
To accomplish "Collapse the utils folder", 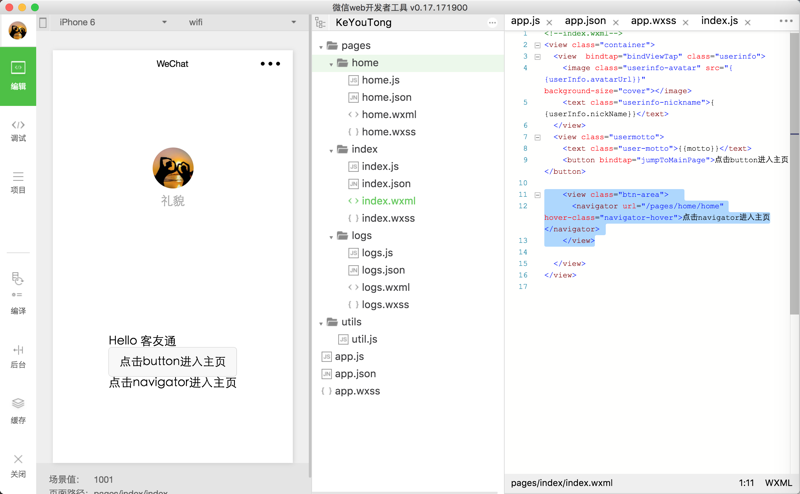I will pos(321,323).
